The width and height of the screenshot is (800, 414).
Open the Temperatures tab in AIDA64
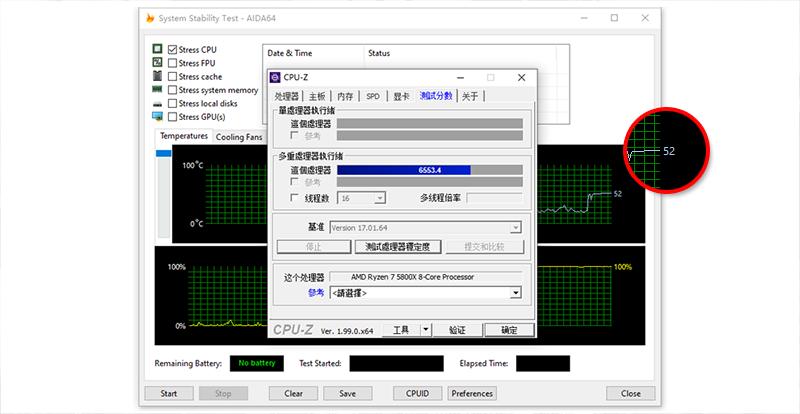point(184,136)
